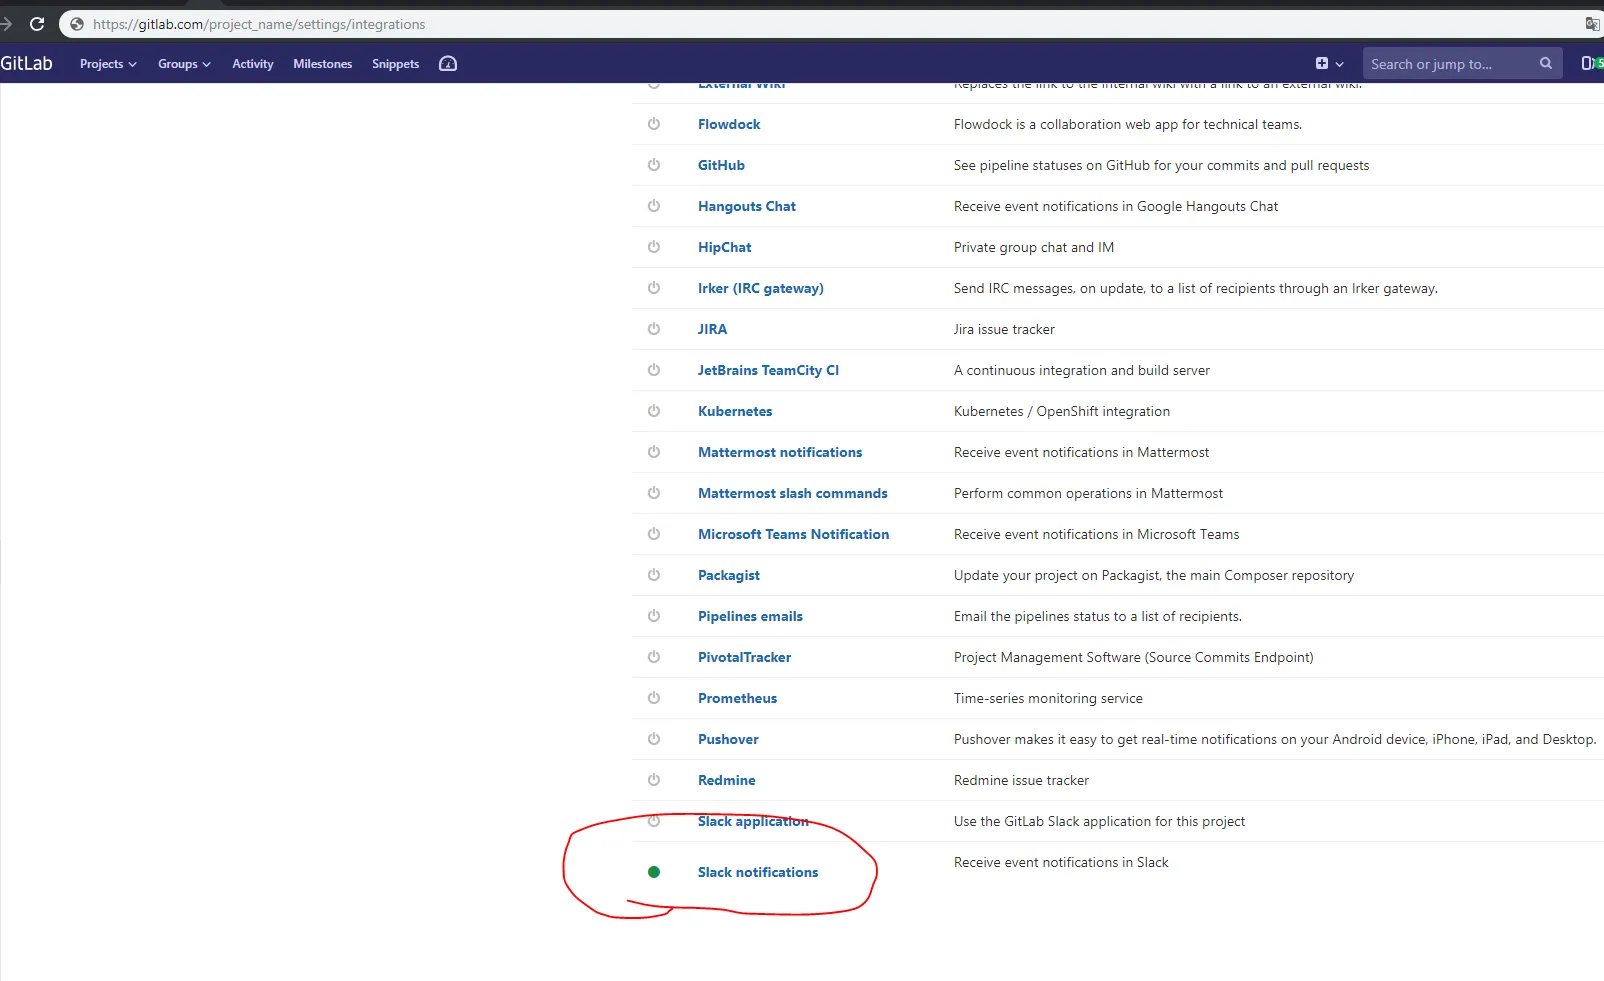This screenshot has height=981, width=1604.
Task: Click the "Jira issue tracker" description
Action: 1004,329
